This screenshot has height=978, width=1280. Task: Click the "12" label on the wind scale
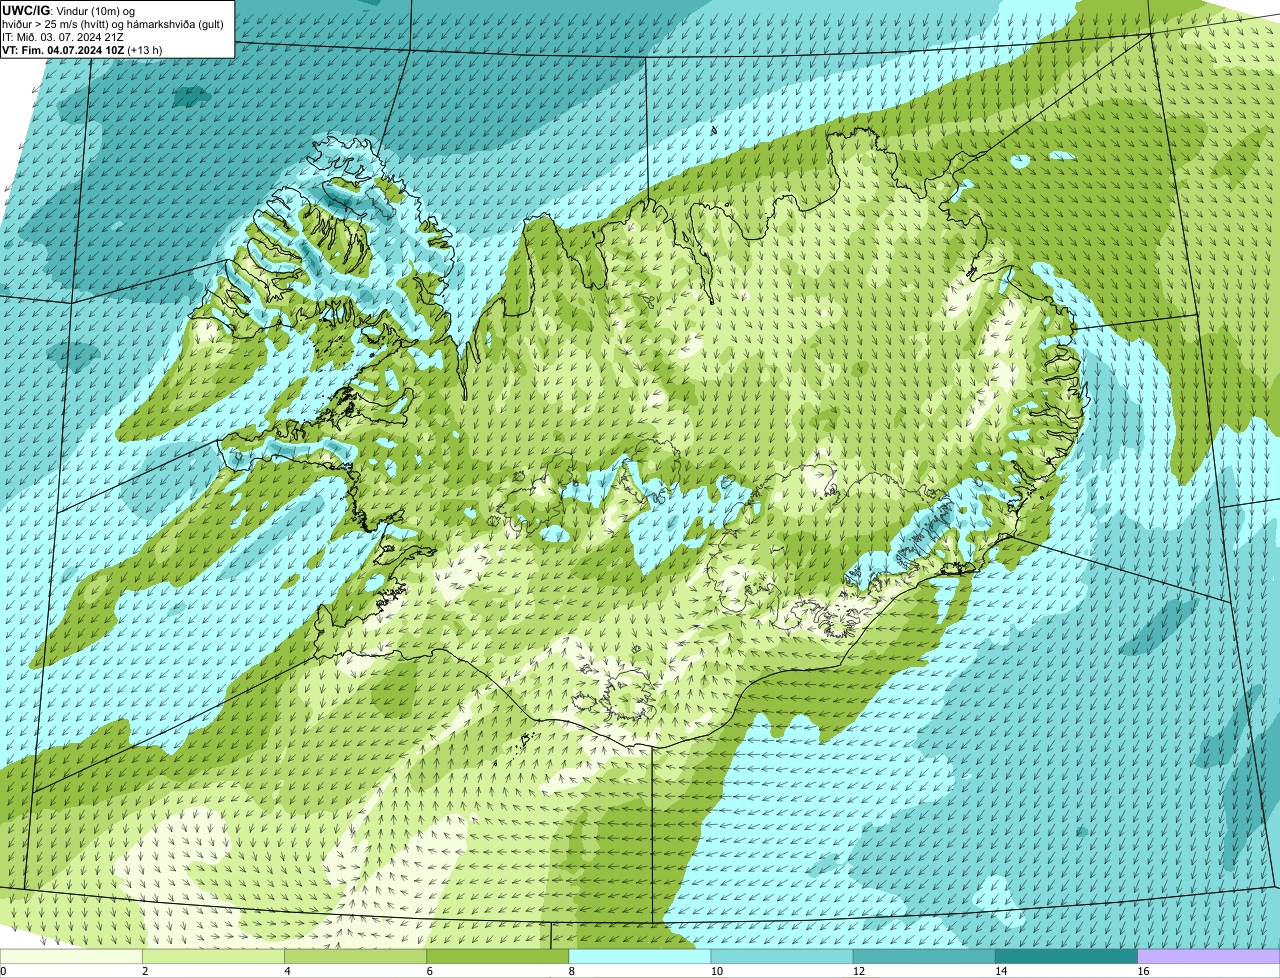pos(858,971)
